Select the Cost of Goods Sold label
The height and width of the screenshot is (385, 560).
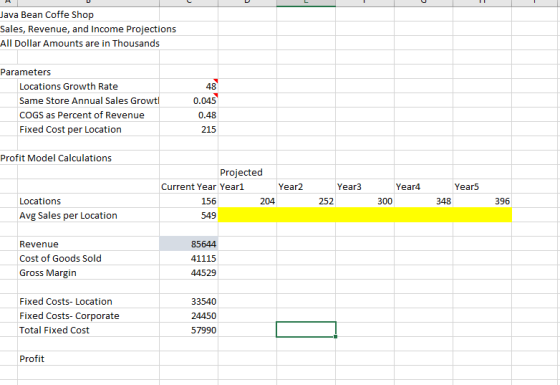click(60, 258)
